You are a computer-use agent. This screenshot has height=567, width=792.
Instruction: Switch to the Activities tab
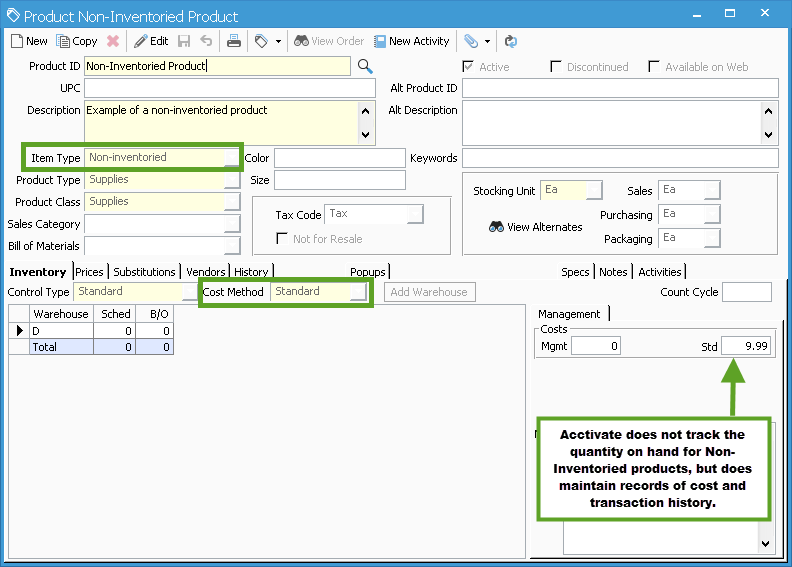coord(660,272)
